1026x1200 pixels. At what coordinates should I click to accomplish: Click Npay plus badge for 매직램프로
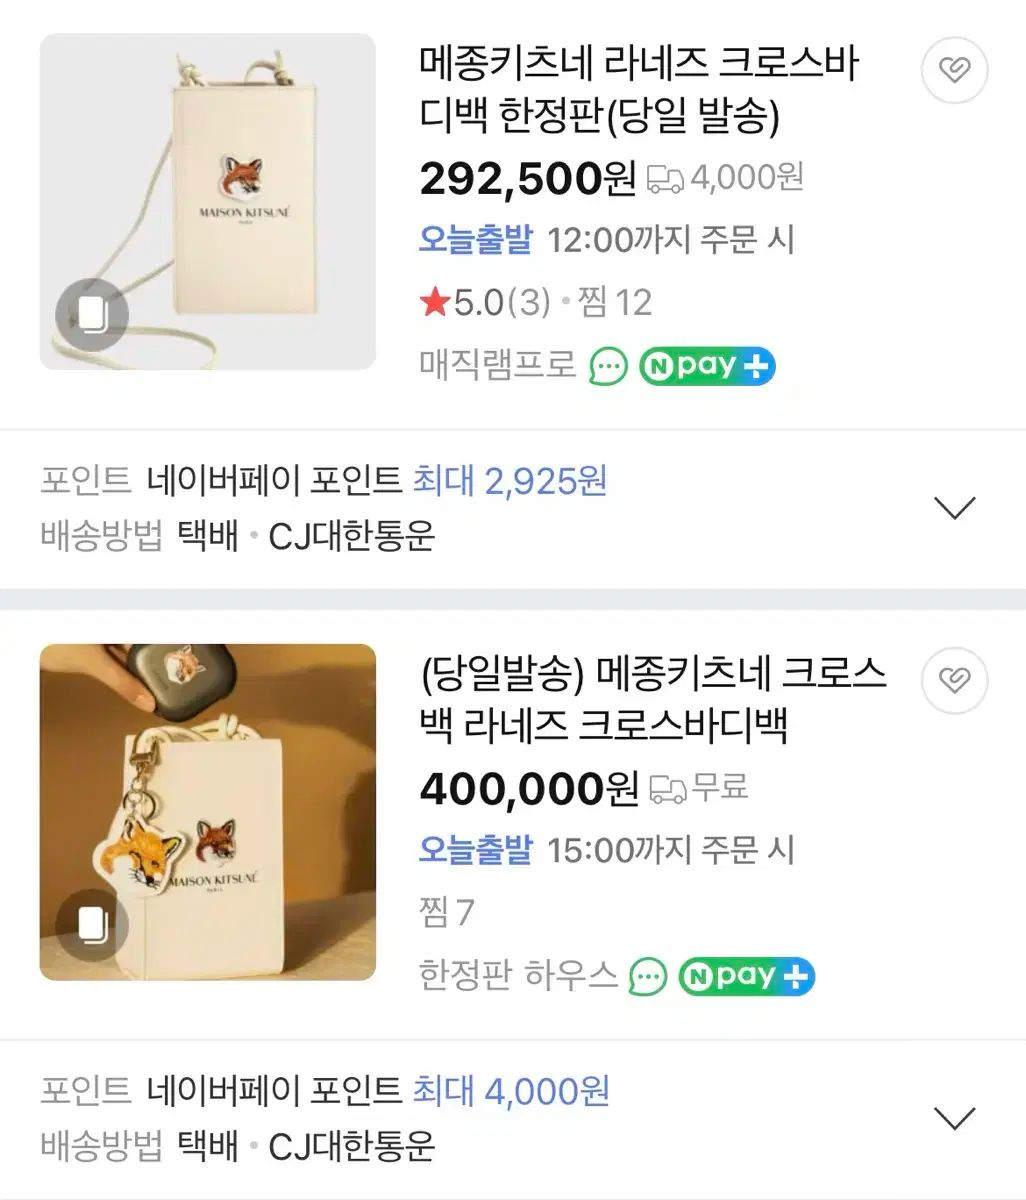(707, 366)
